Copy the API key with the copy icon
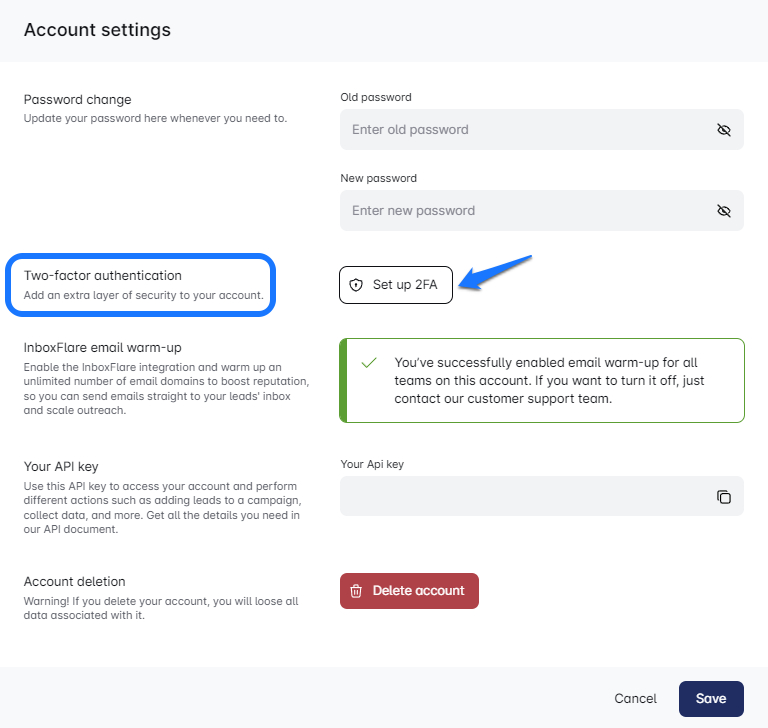 [724, 497]
